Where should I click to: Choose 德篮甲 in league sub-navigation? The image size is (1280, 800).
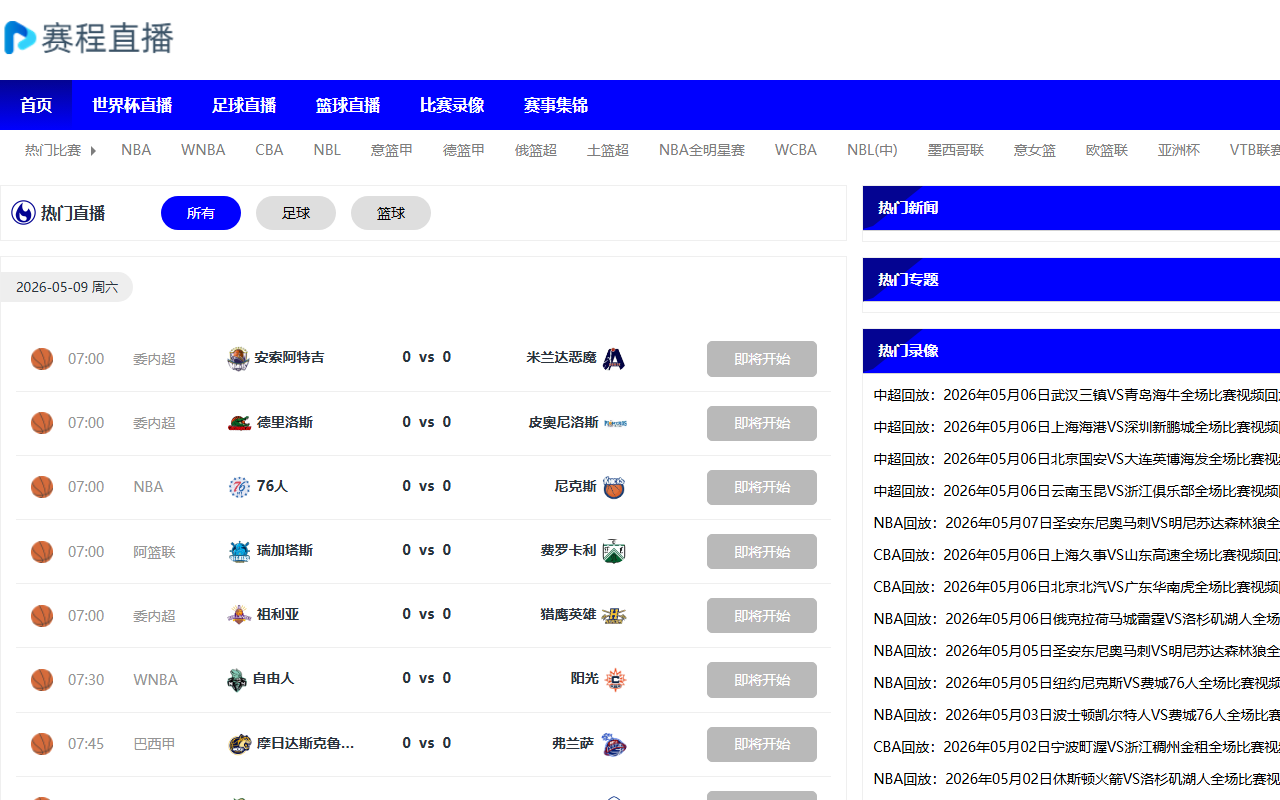(x=464, y=150)
